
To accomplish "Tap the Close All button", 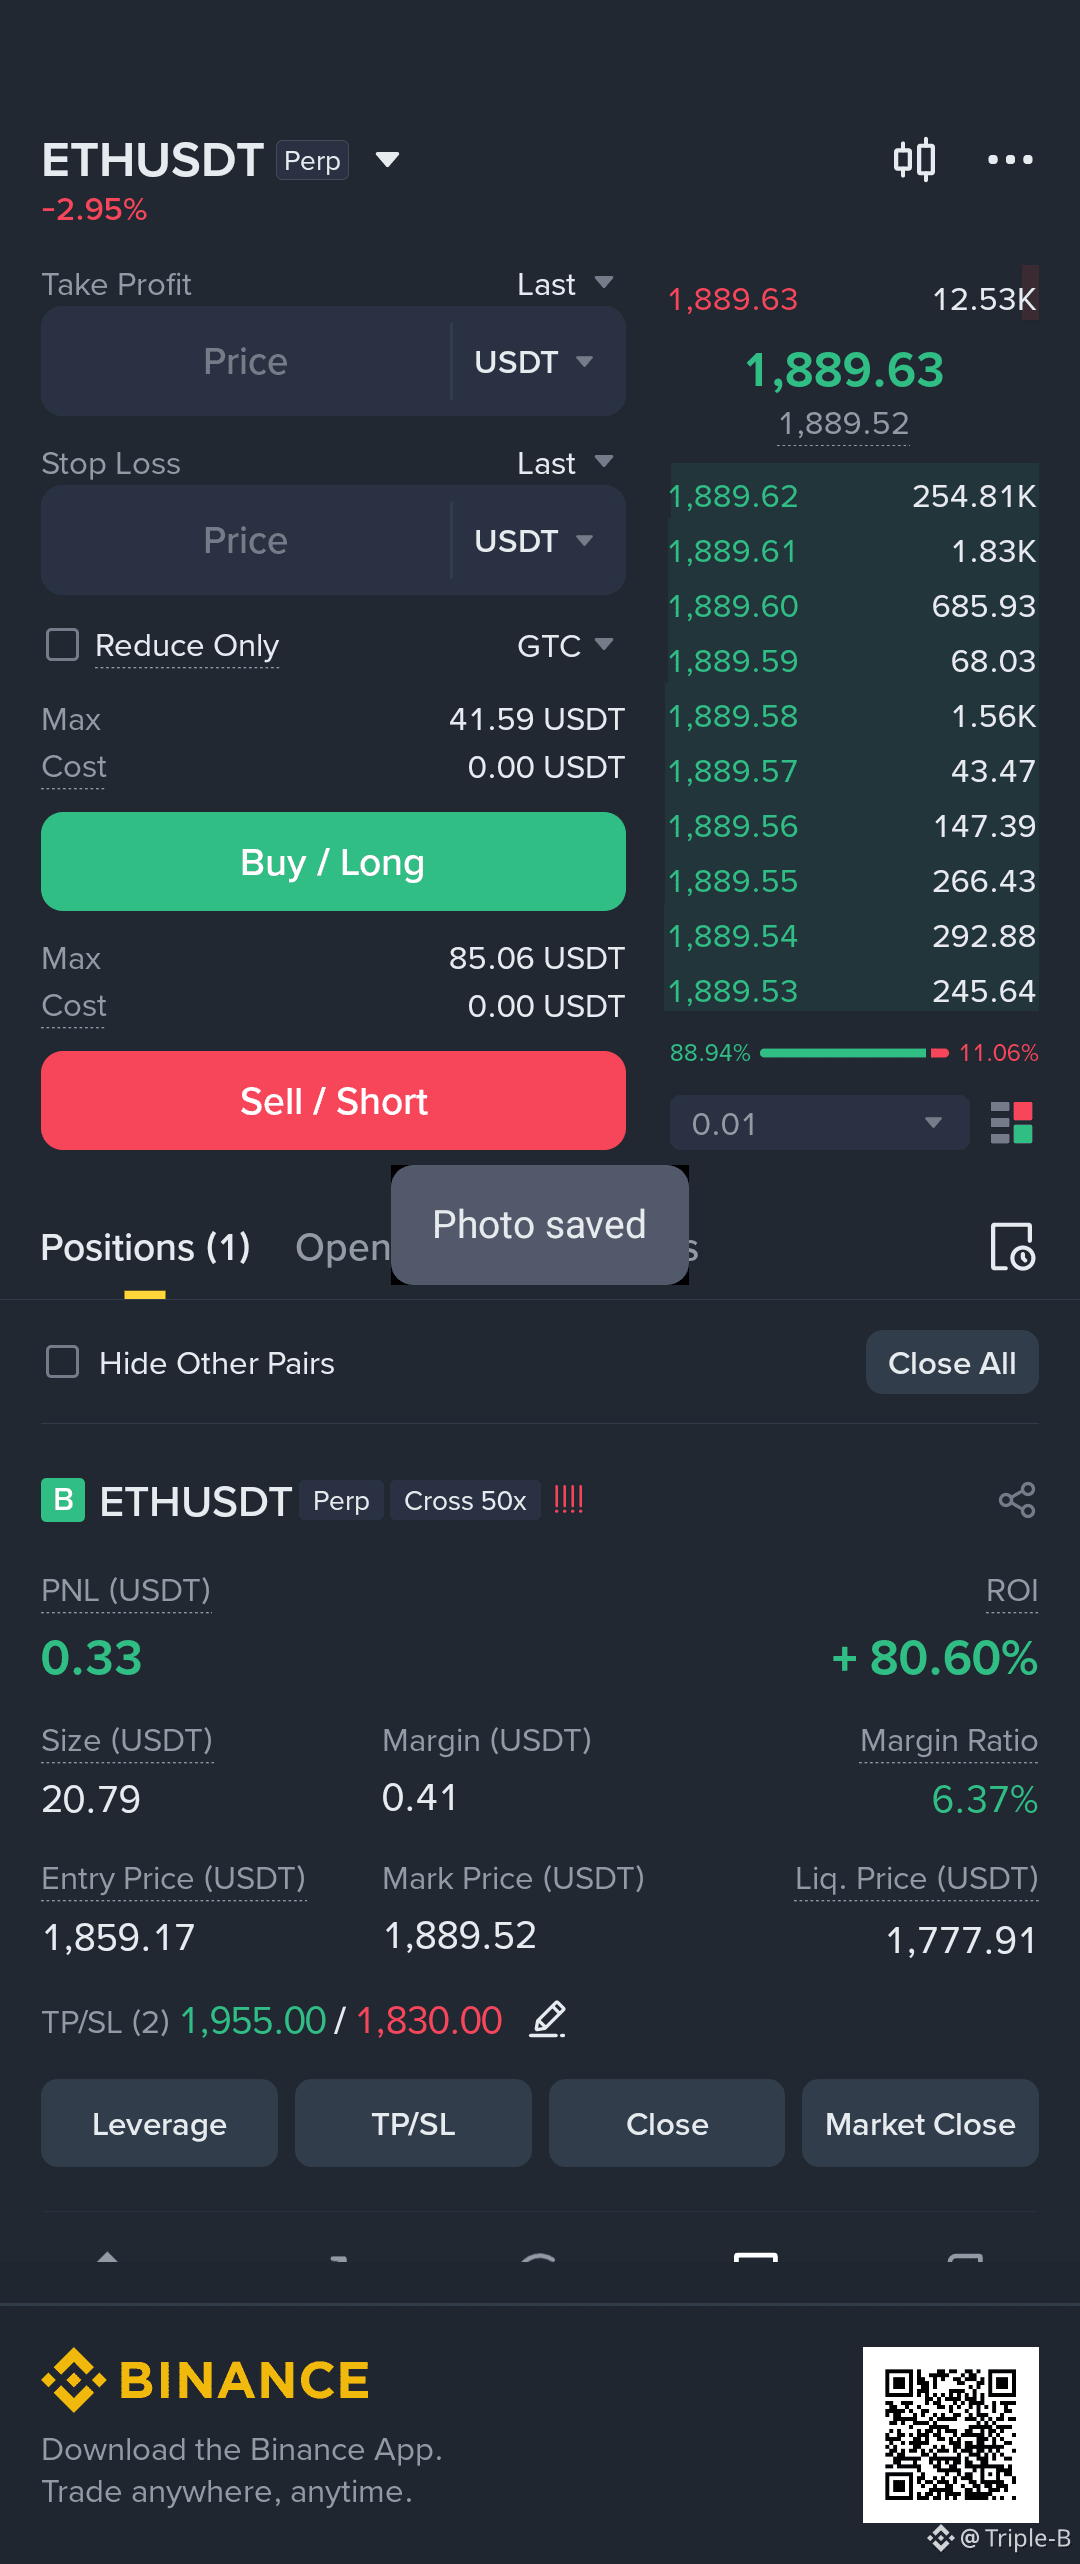I will click(x=952, y=1362).
